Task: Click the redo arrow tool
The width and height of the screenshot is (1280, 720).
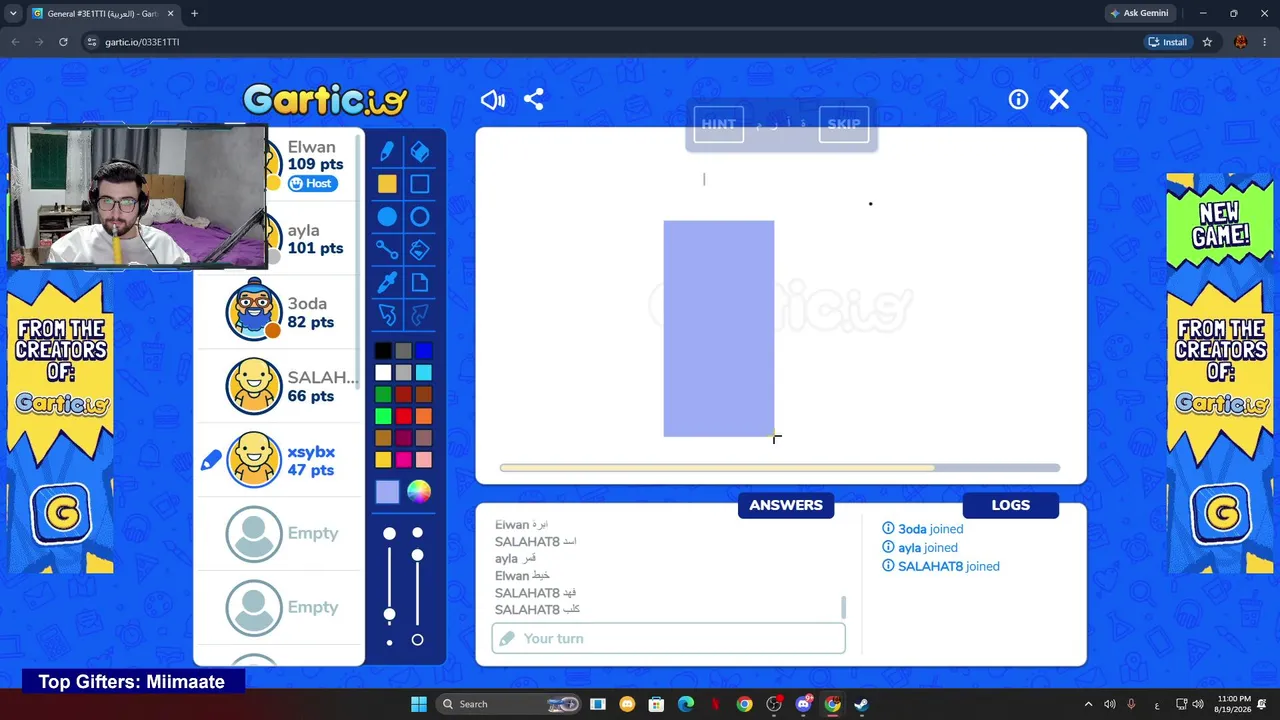Action: pyautogui.click(x=420, y=316)
